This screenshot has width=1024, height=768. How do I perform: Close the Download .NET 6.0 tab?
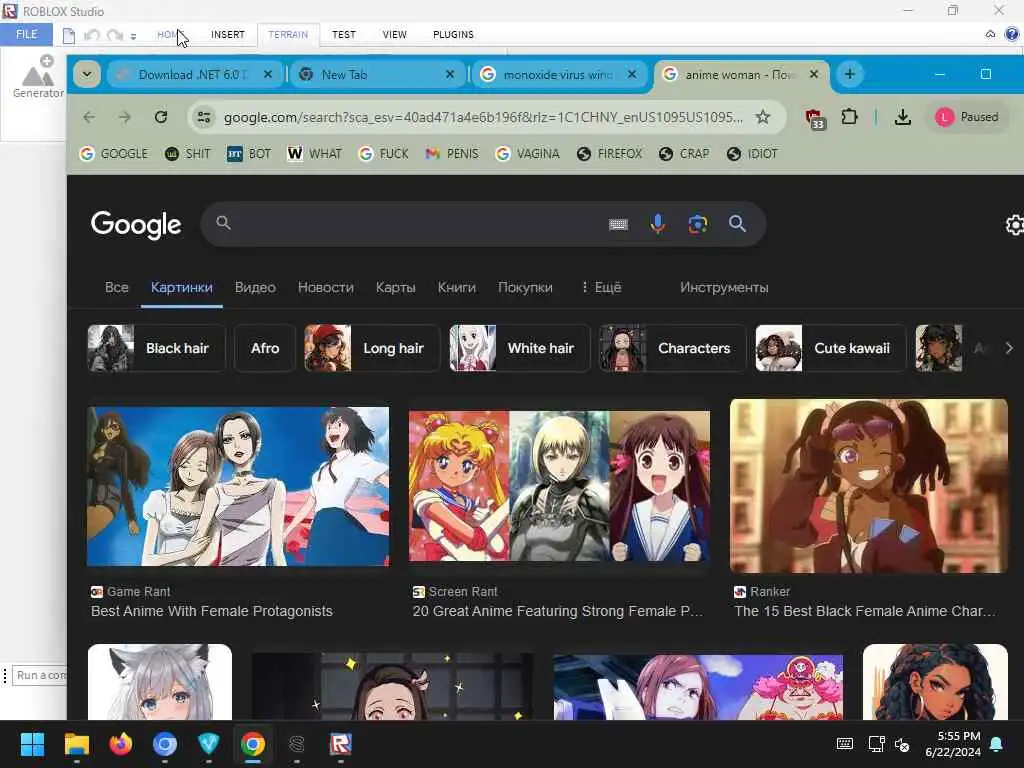[268, 74]
